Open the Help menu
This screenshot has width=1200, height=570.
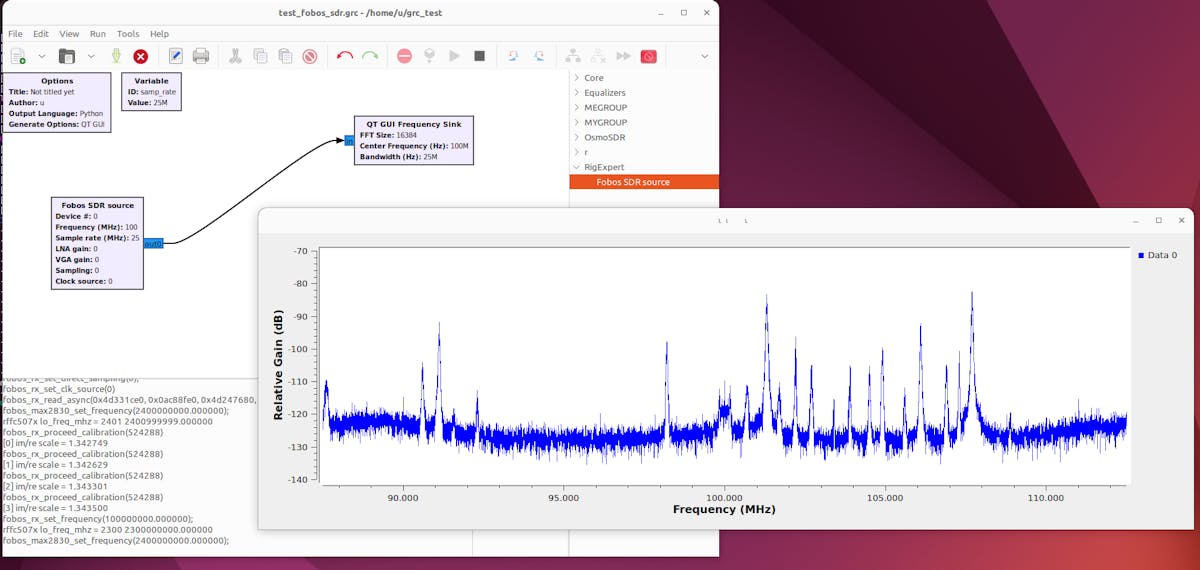point(159,34)
